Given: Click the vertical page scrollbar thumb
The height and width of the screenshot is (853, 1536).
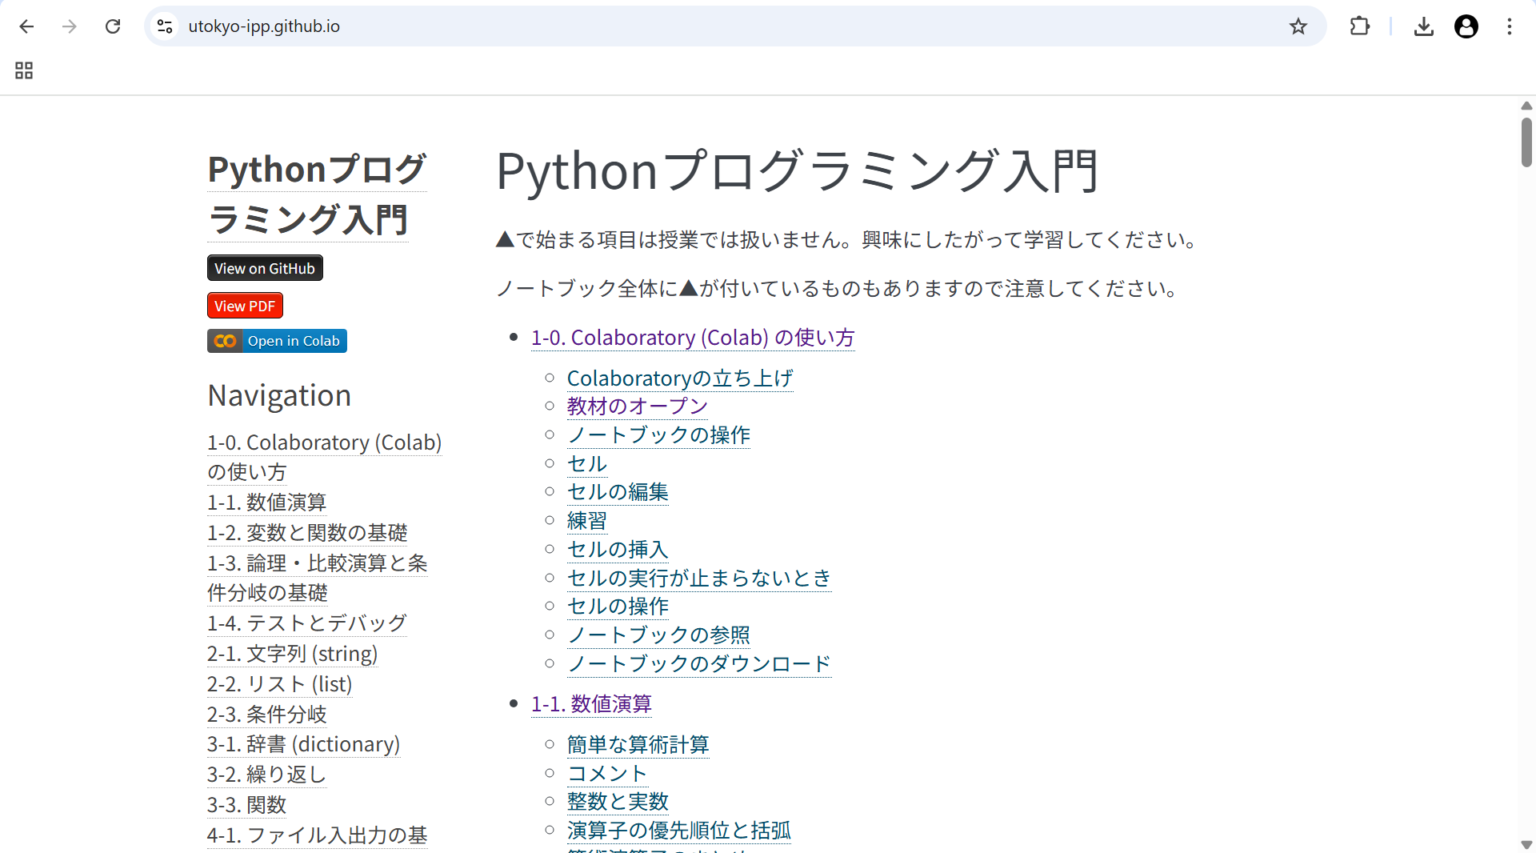Looking at the screenshot, I should point(1526,141).
